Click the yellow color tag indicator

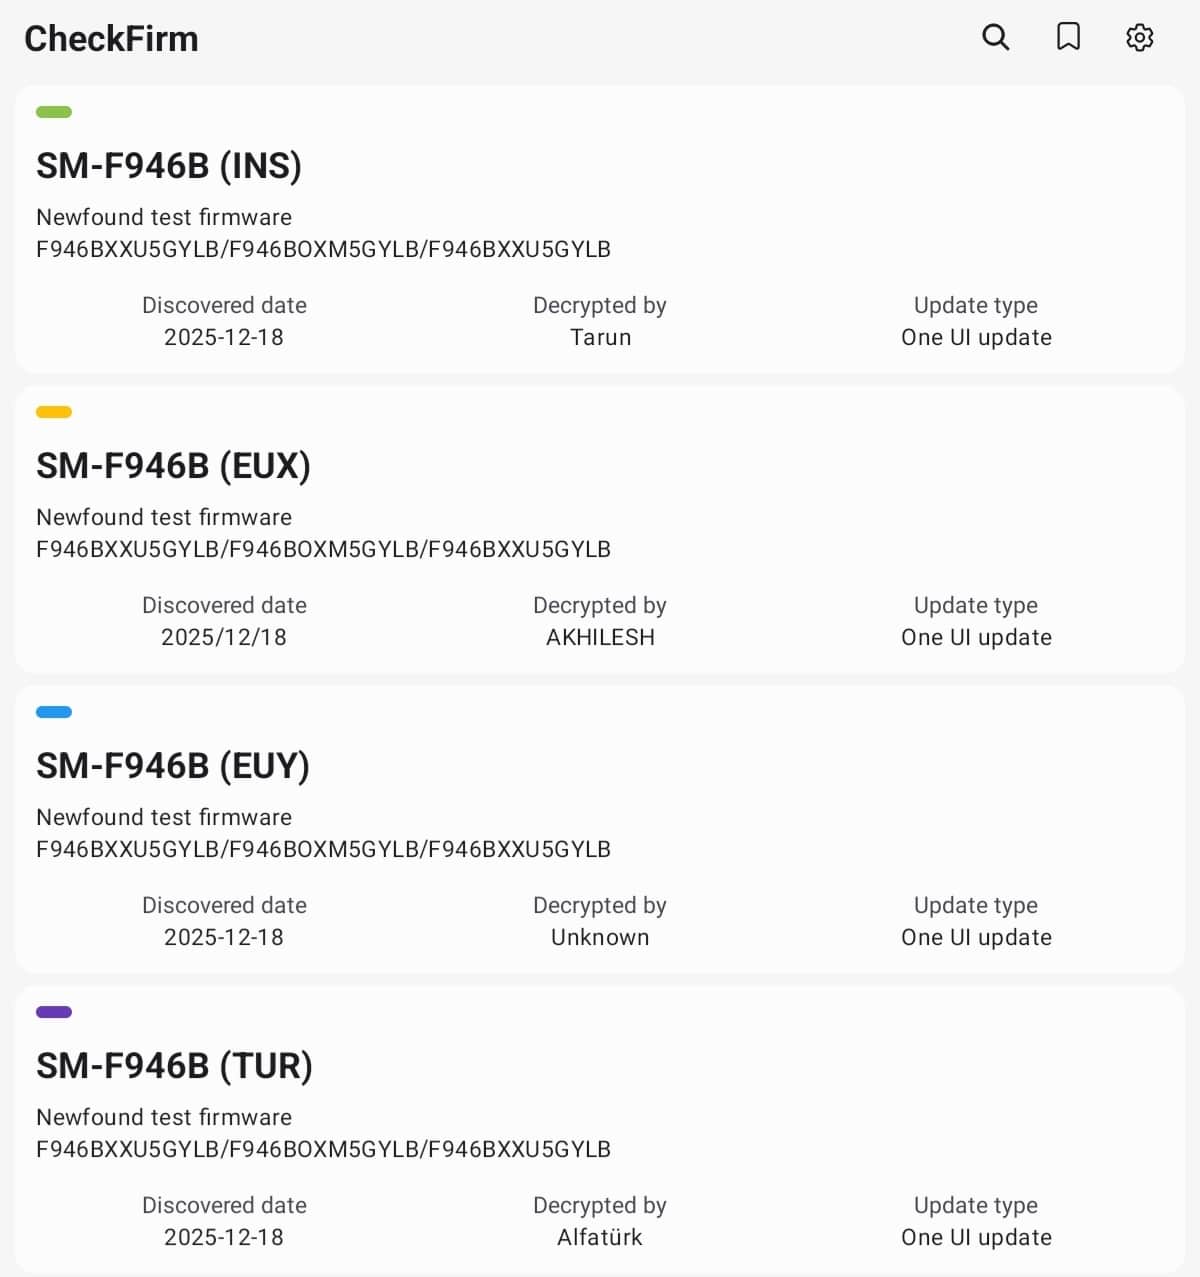pos(54,412)
